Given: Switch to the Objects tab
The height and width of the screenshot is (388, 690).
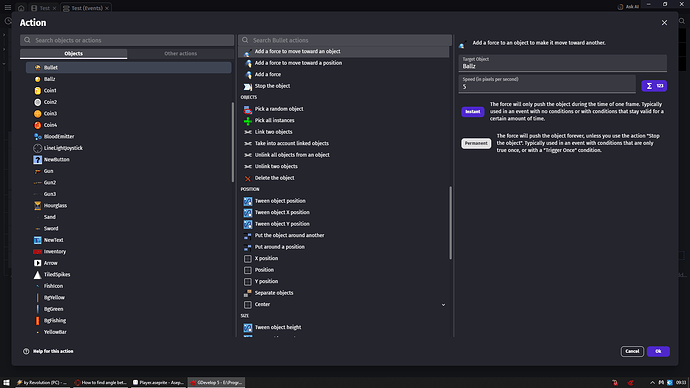Looking at the screenshot, I should point(73,54).
